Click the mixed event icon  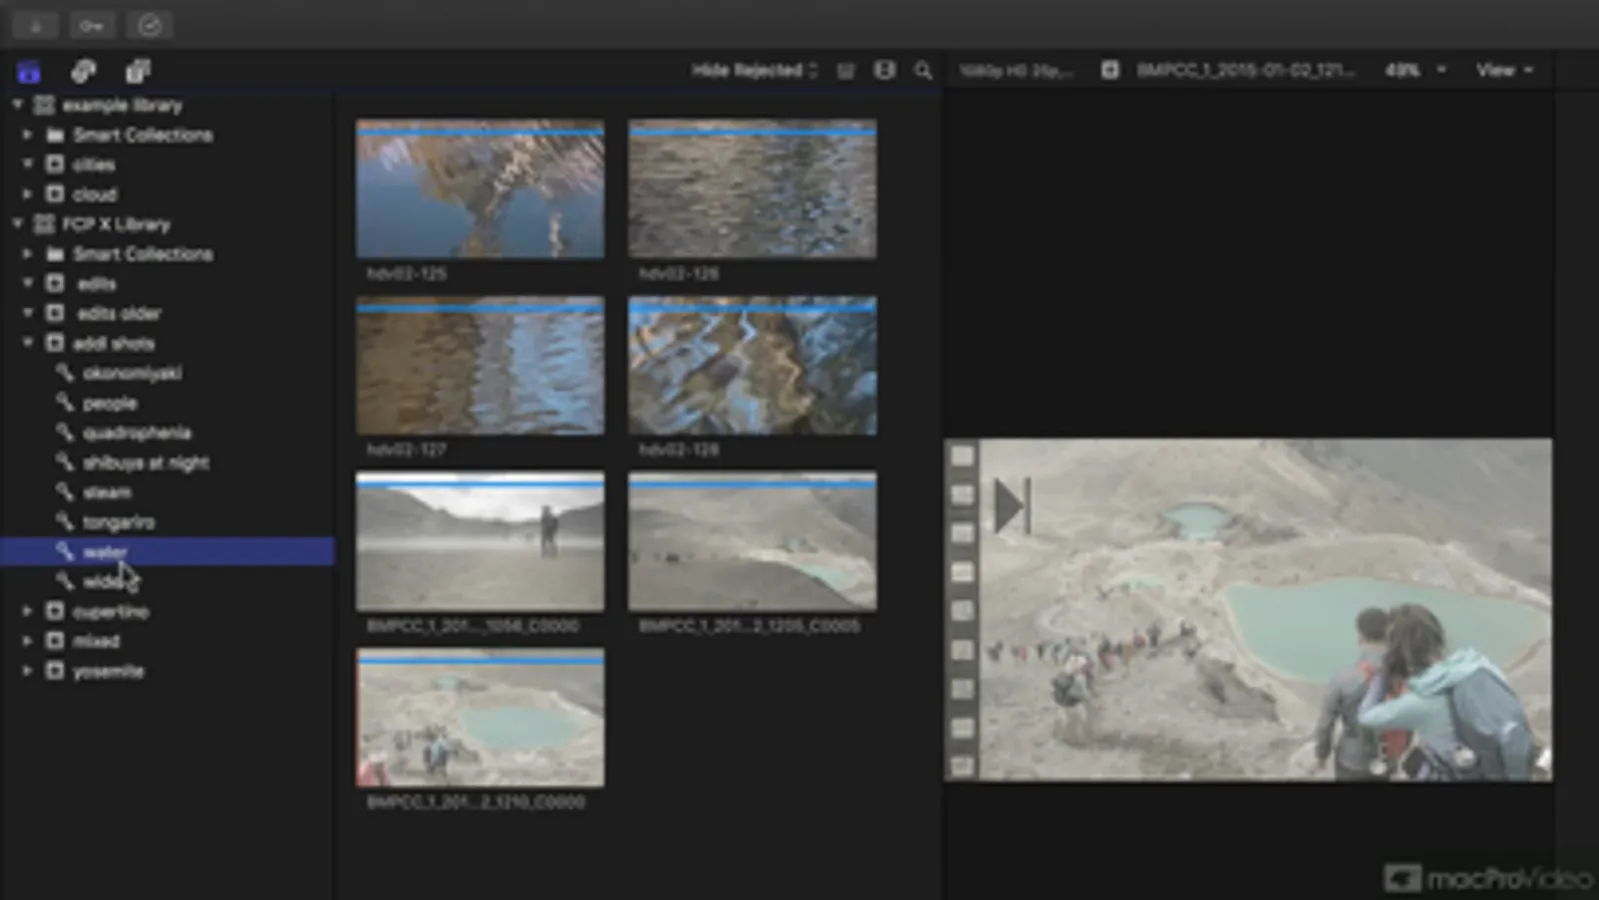click(x=55, y=641)
